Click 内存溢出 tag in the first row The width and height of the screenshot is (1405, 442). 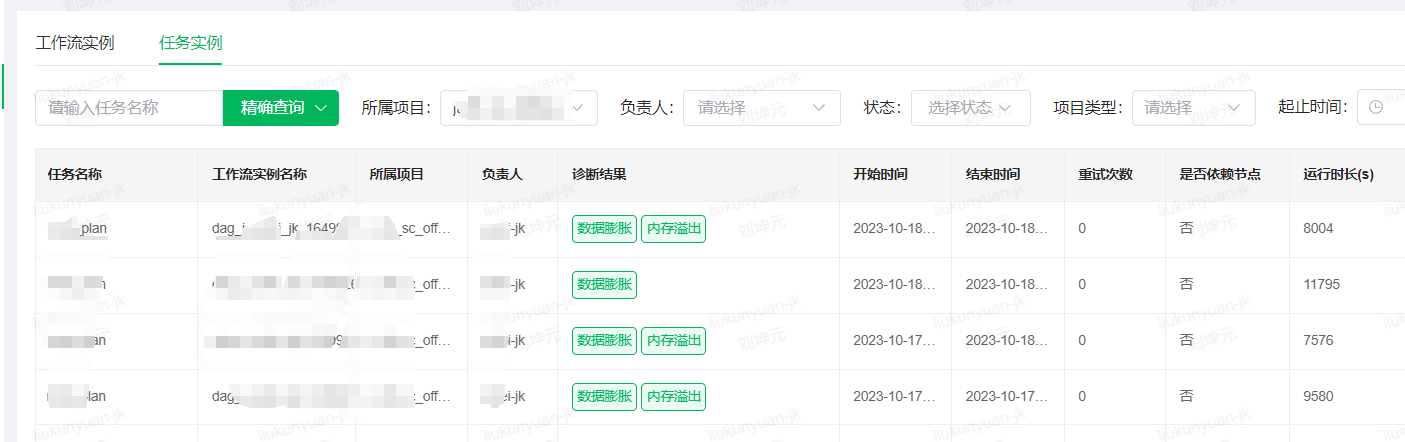coord(673,229)
